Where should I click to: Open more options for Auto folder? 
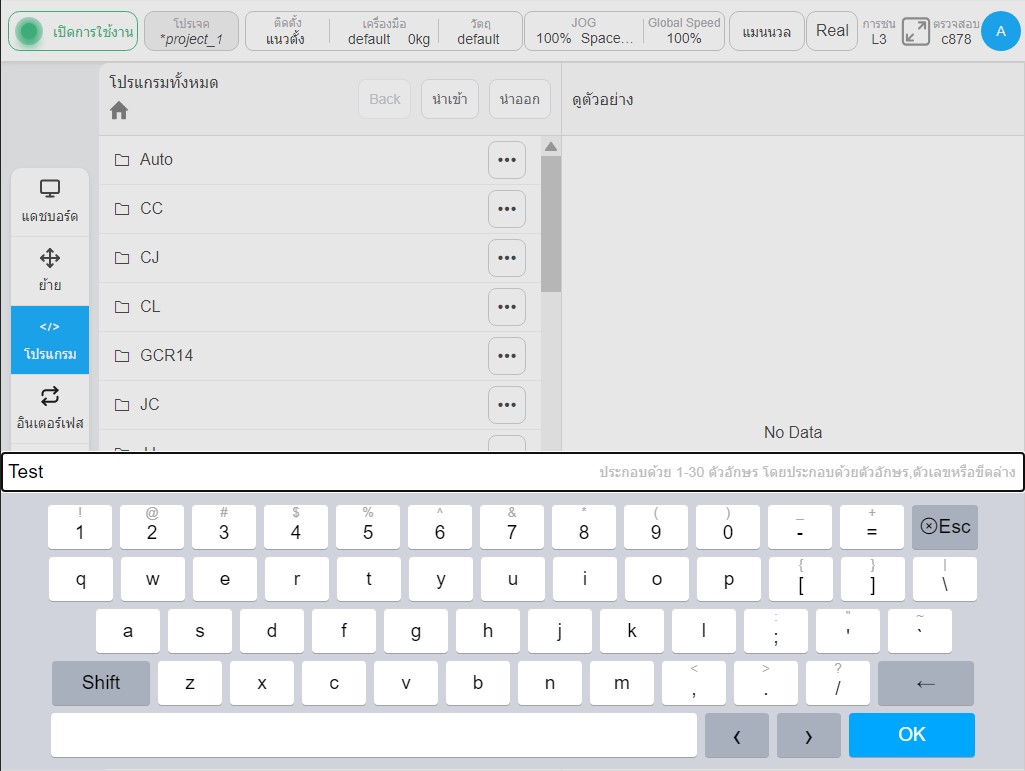pyautogui.click(x=507, y=160)
